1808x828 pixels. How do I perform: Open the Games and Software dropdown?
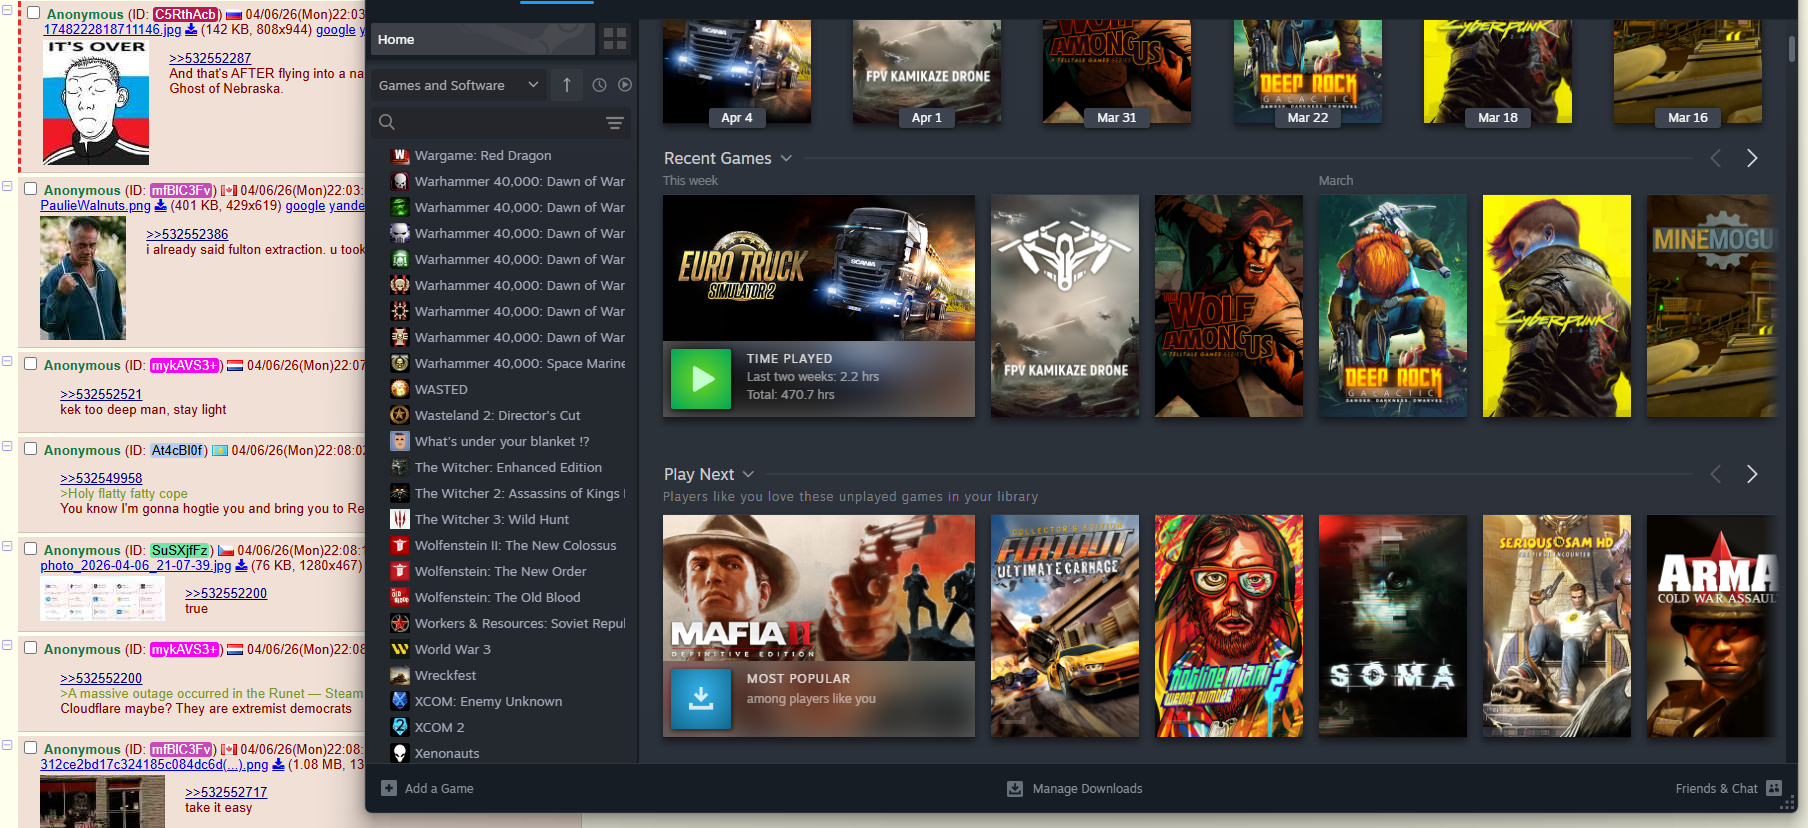(459, 85)
